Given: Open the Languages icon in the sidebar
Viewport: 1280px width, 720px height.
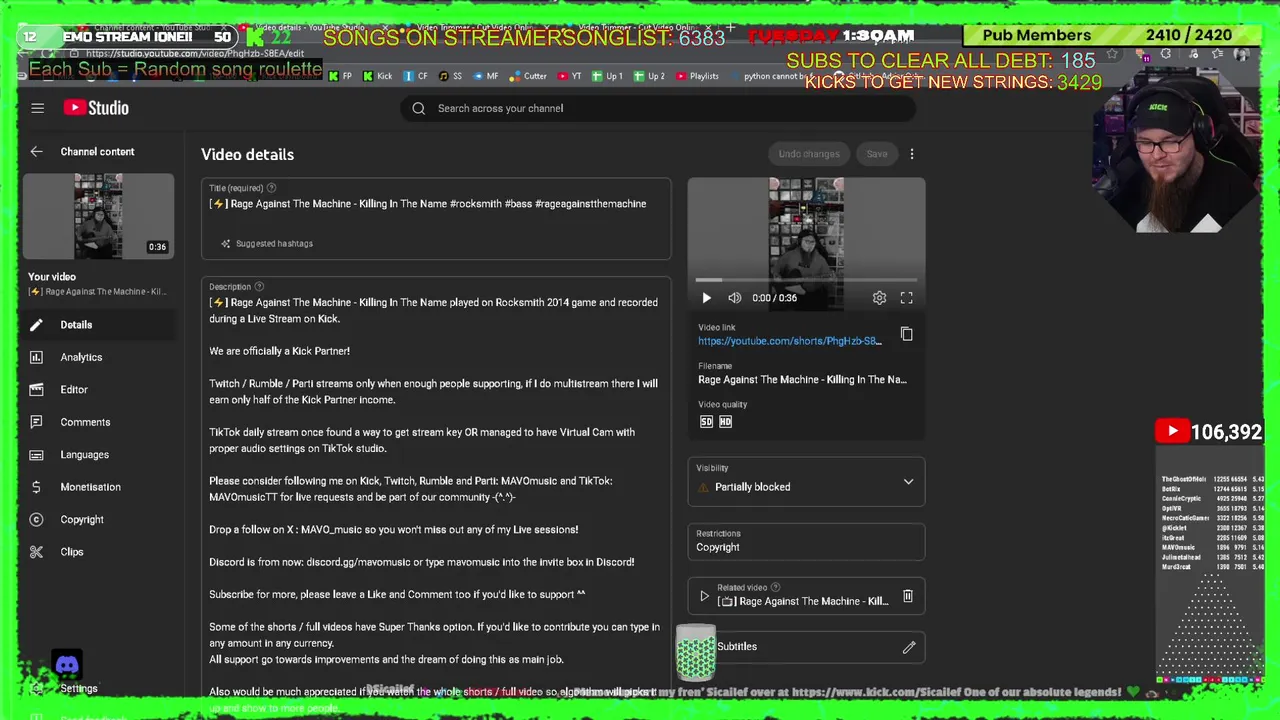Looking at the screenshot, I should [36, 455].
